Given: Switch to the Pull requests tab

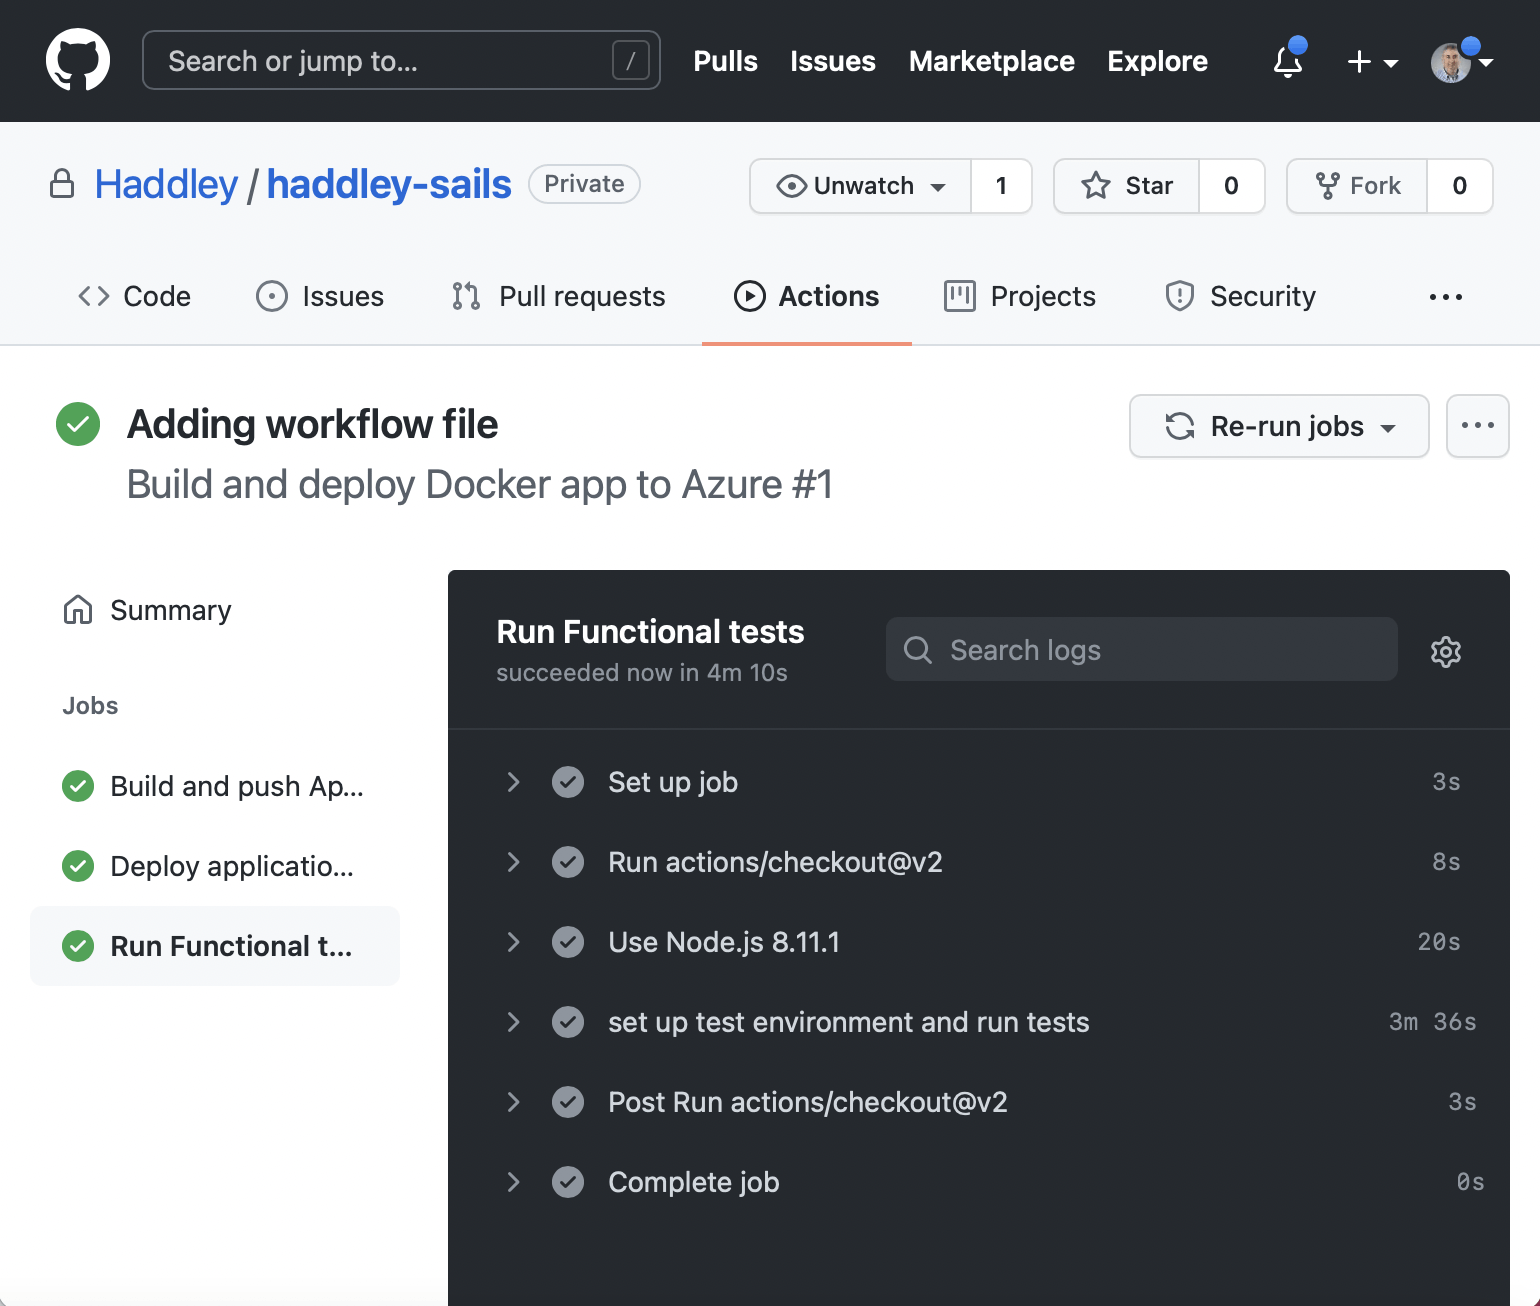Looking at the screenshot, I should click(x=558, y=297).
